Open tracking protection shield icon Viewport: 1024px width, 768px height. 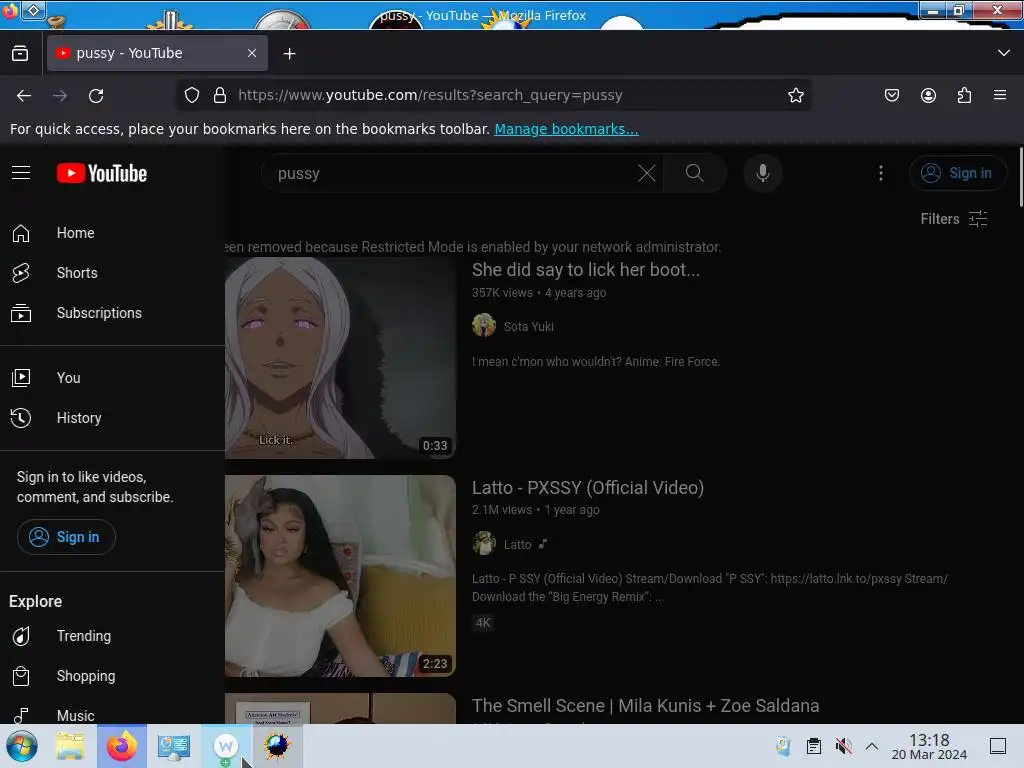pyautogui.click(x=191, y=95)
